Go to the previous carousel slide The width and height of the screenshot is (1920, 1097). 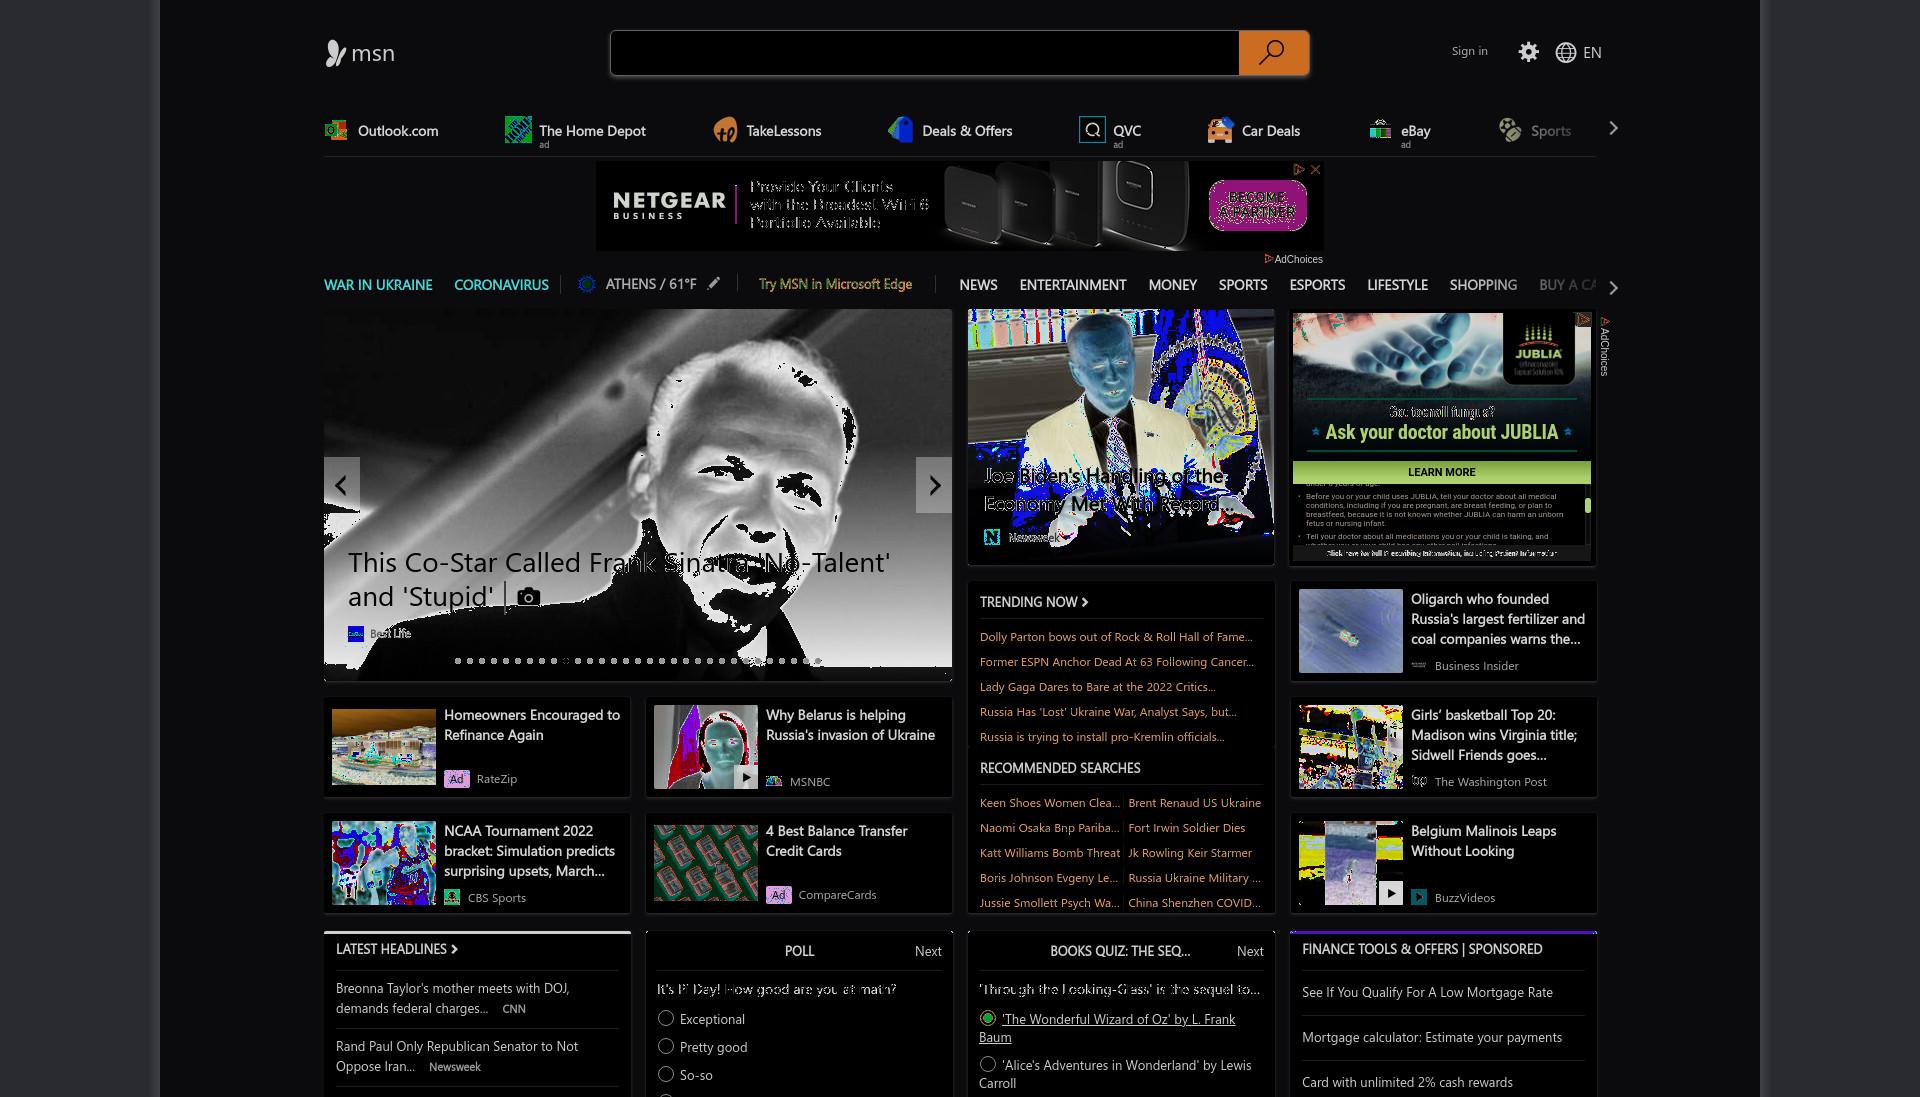[341, 485]
